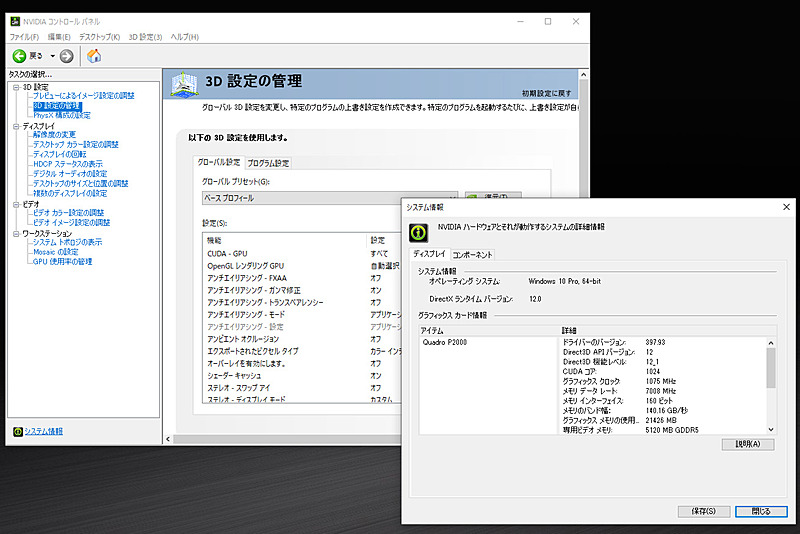Select GPU 使用率の管理 tree item
800x534 pixels.
pos(63,262)
